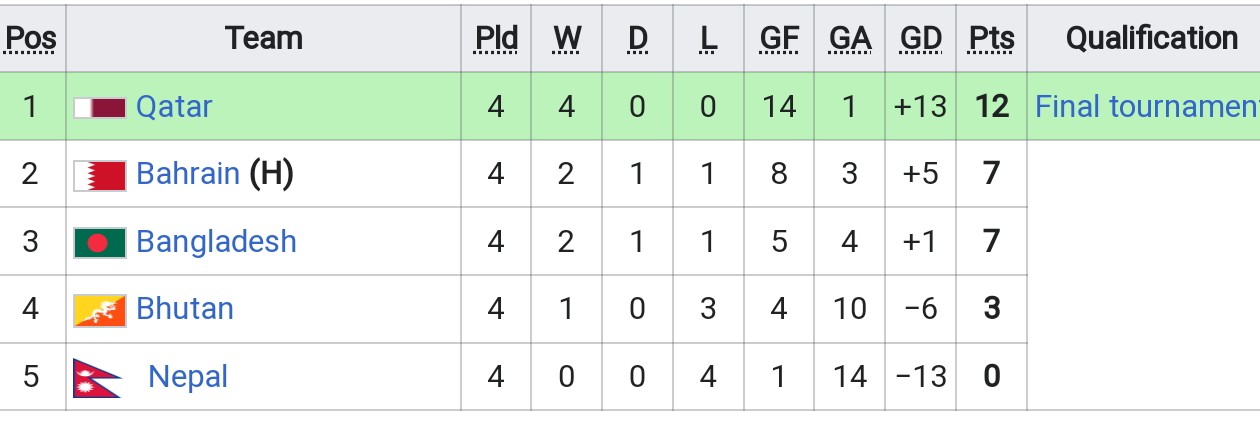Image resolution: width=1260 pixels, height=427 pixels.
Task: Click the Bahrain flag icon
Action: click(100, 175)
